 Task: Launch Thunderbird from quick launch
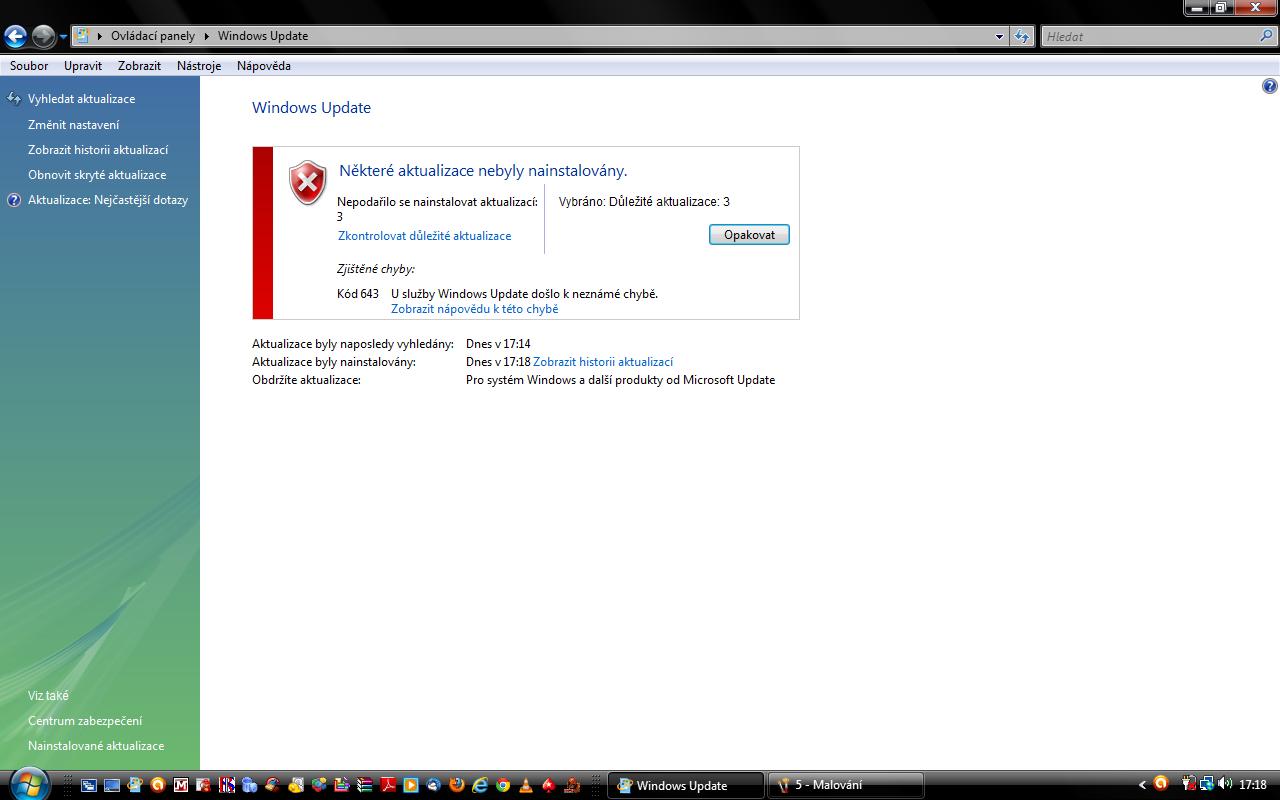point(433,786)
